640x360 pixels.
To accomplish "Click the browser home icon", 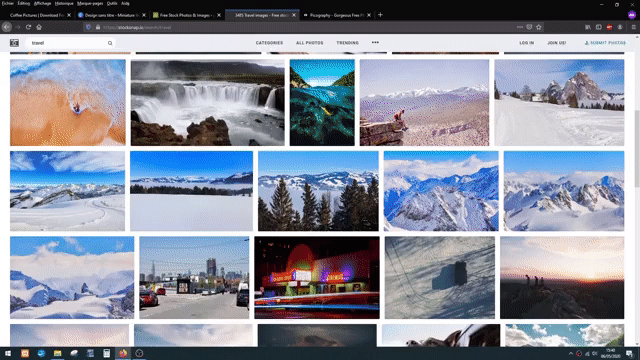I will coord(39,27).
